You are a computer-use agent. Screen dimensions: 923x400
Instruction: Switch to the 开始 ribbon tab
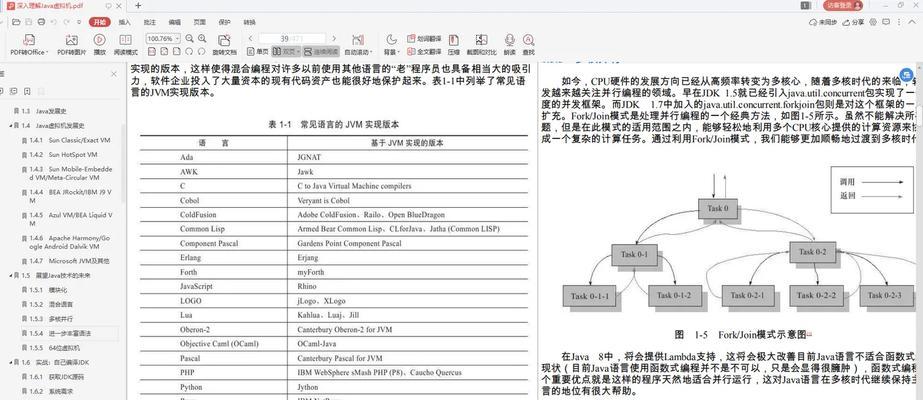(x=99, y=22)
